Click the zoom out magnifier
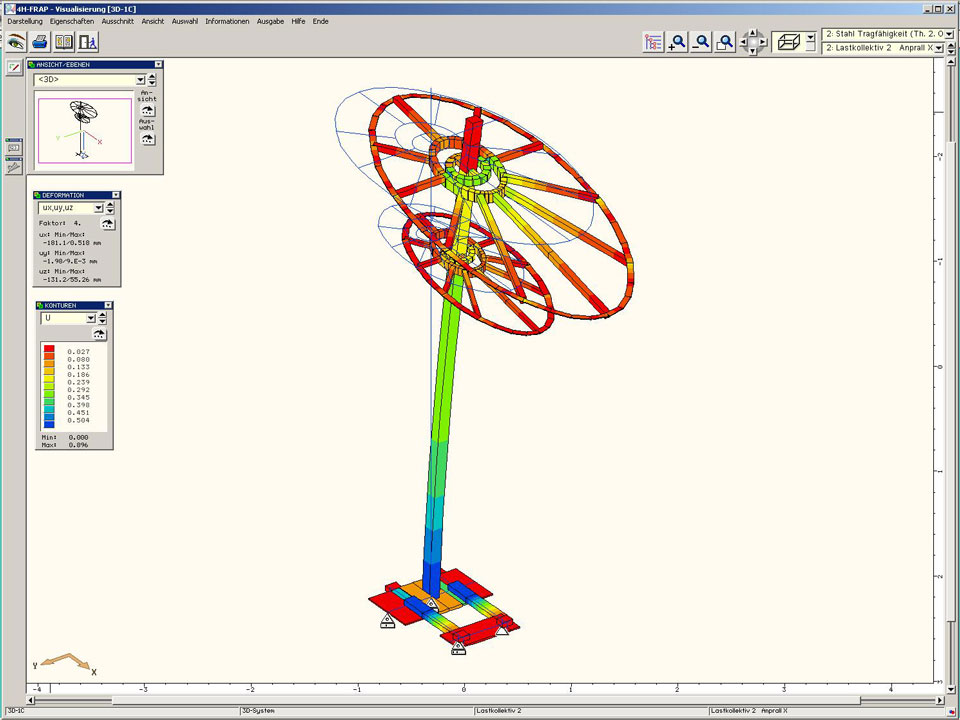 (702, 42)
